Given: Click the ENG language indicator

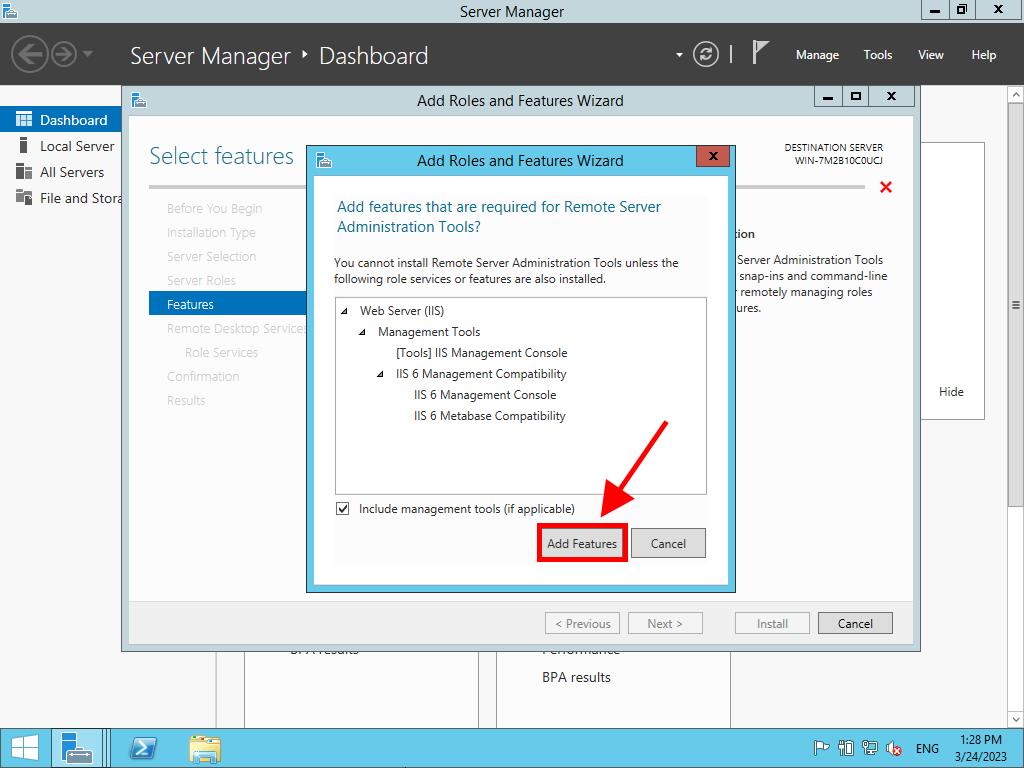Looking at the screenshot, I should (x=927, y=748).
